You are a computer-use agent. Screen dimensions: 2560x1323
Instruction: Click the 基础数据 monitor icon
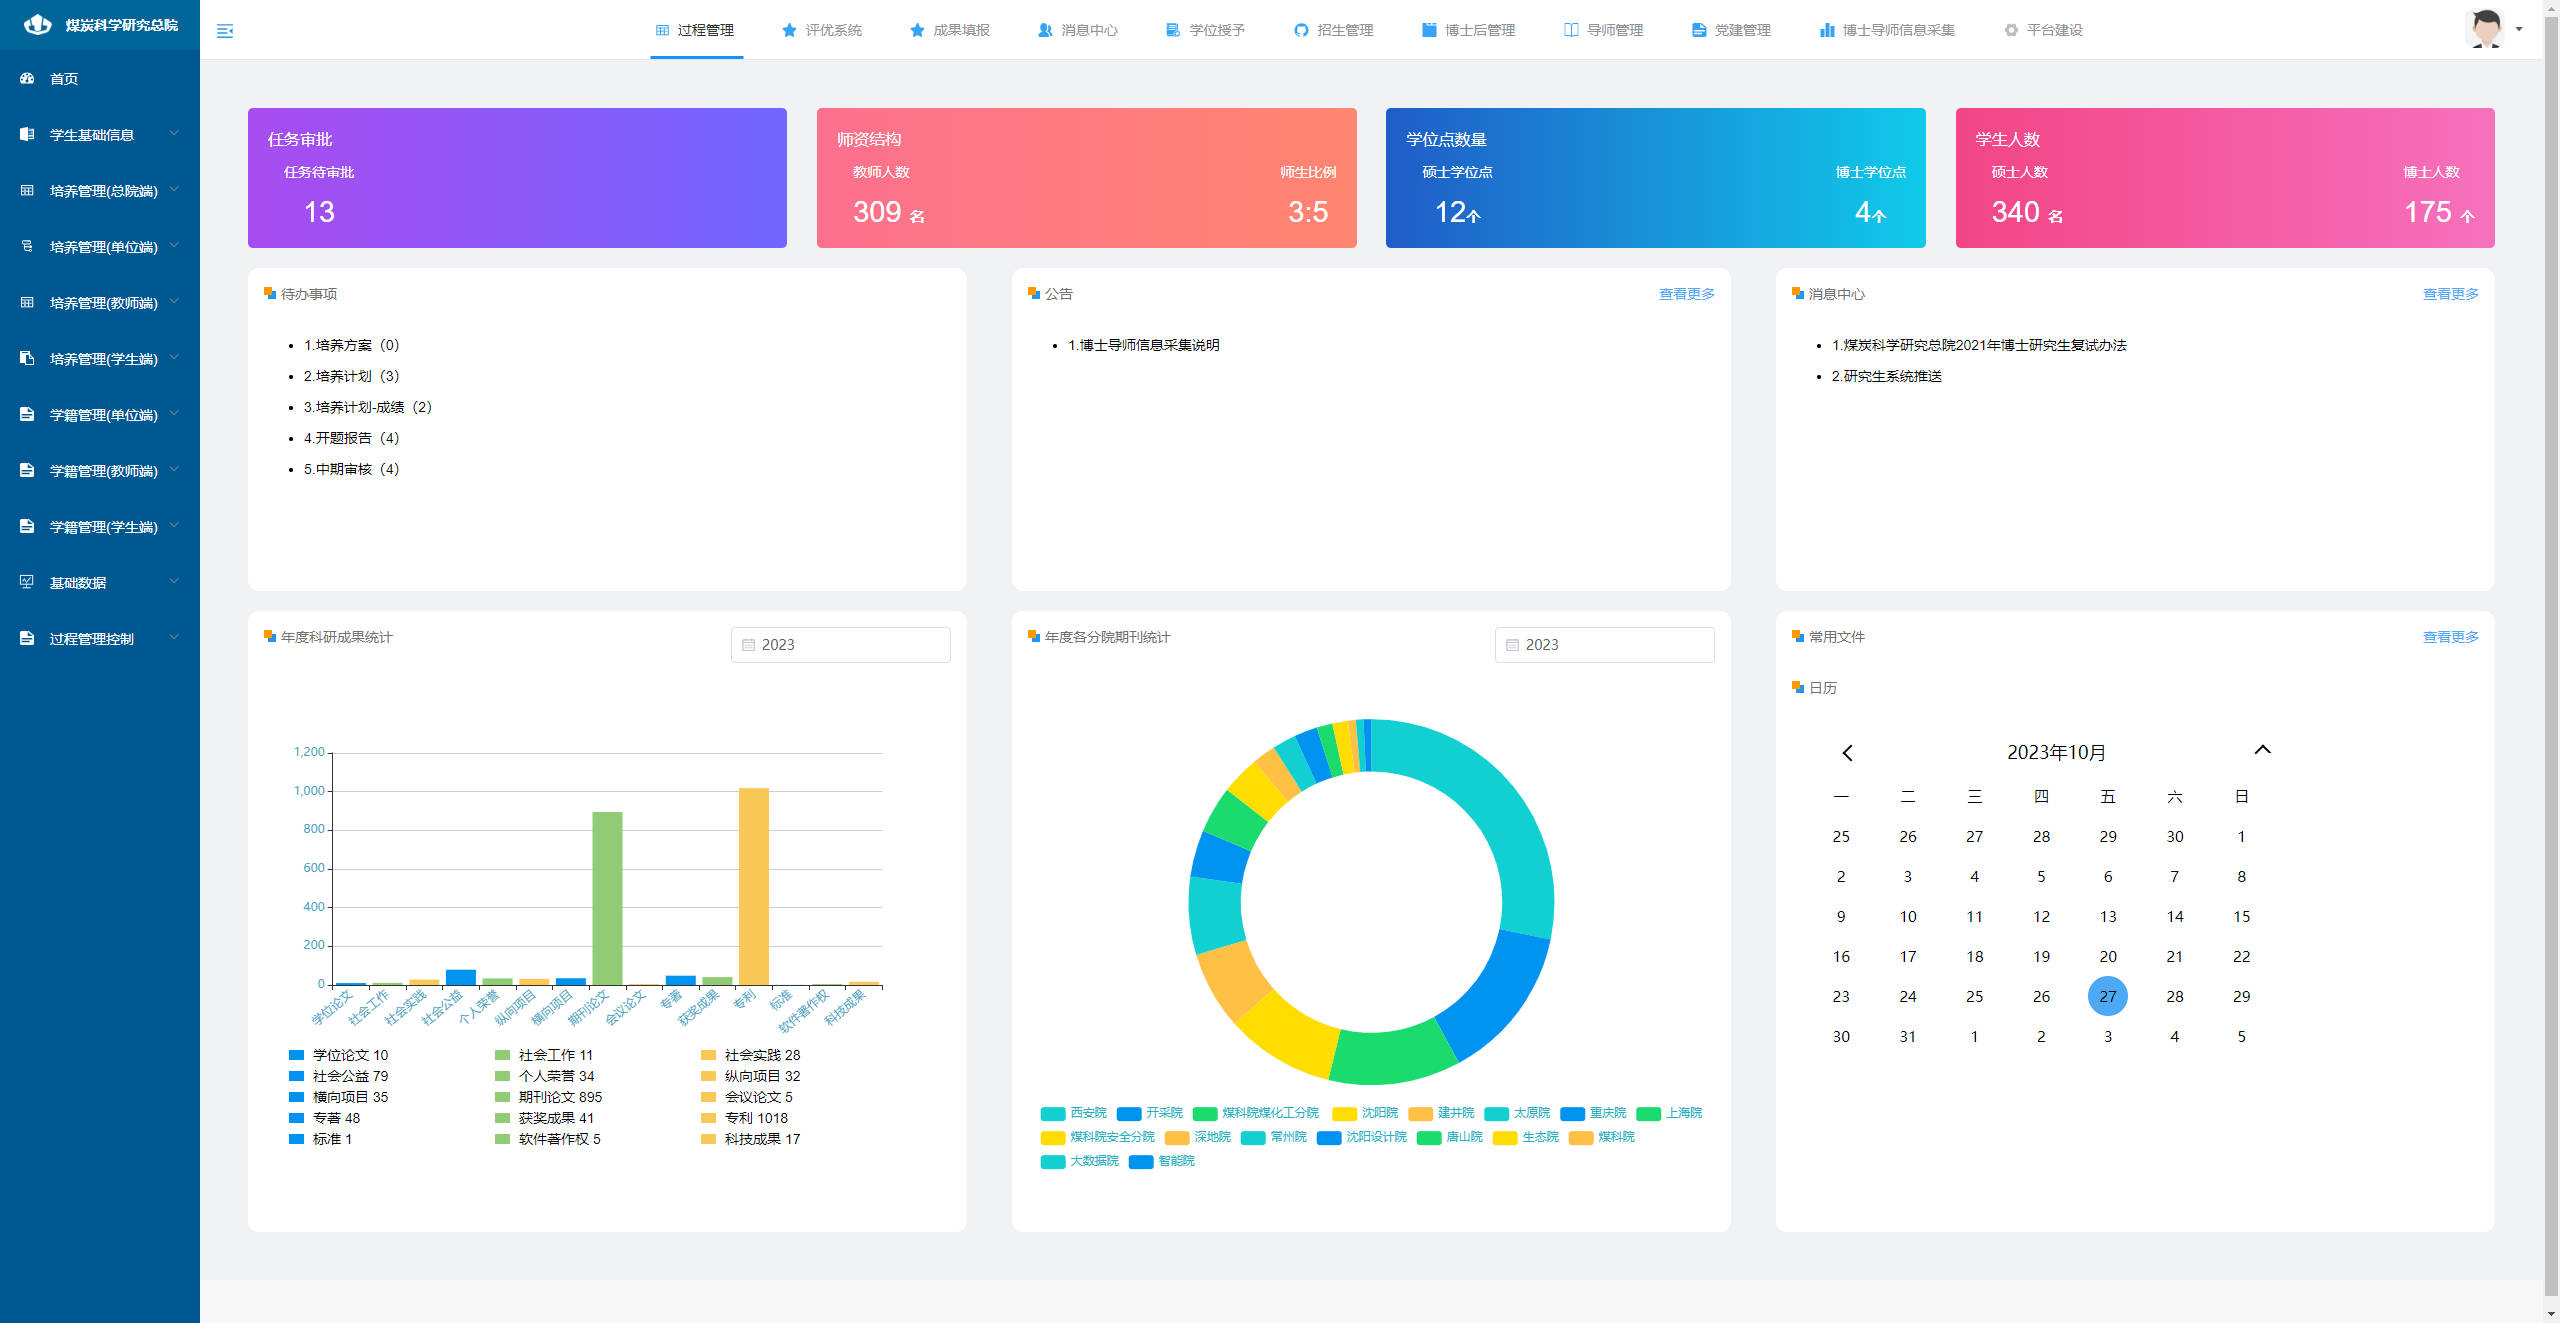(27, 582)
